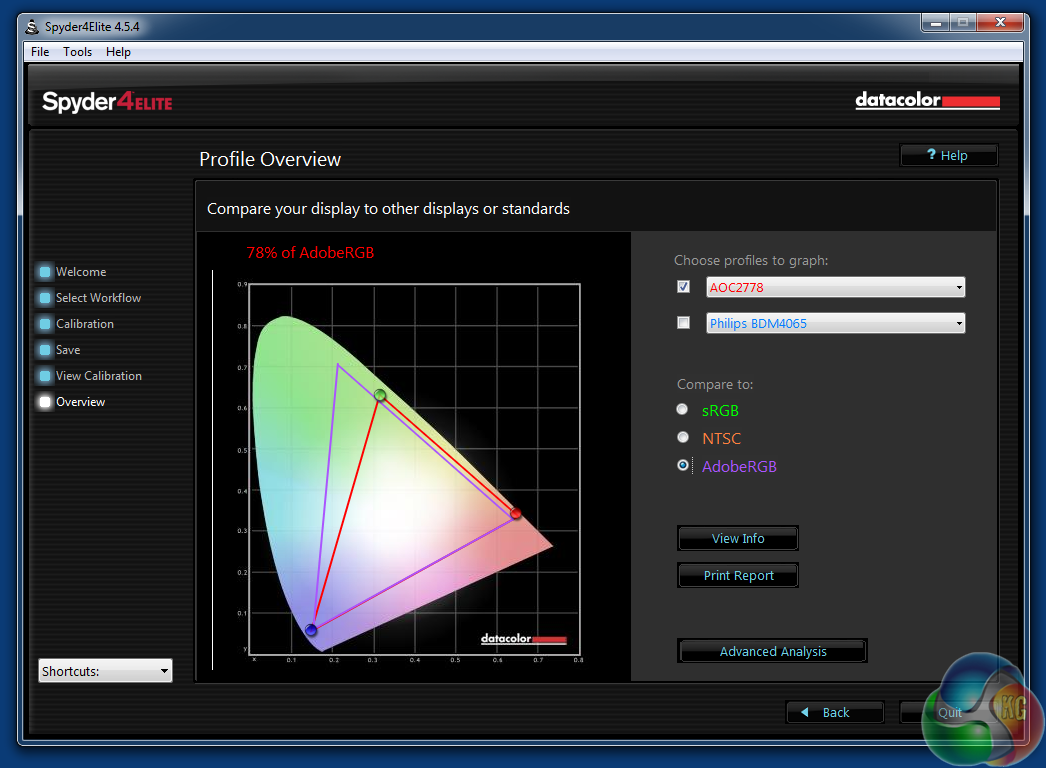Image resolution: width=1046 pixels, height=768 pixels.
Task: Click the View Calibration step icon
Action: [x=44, y=376]
